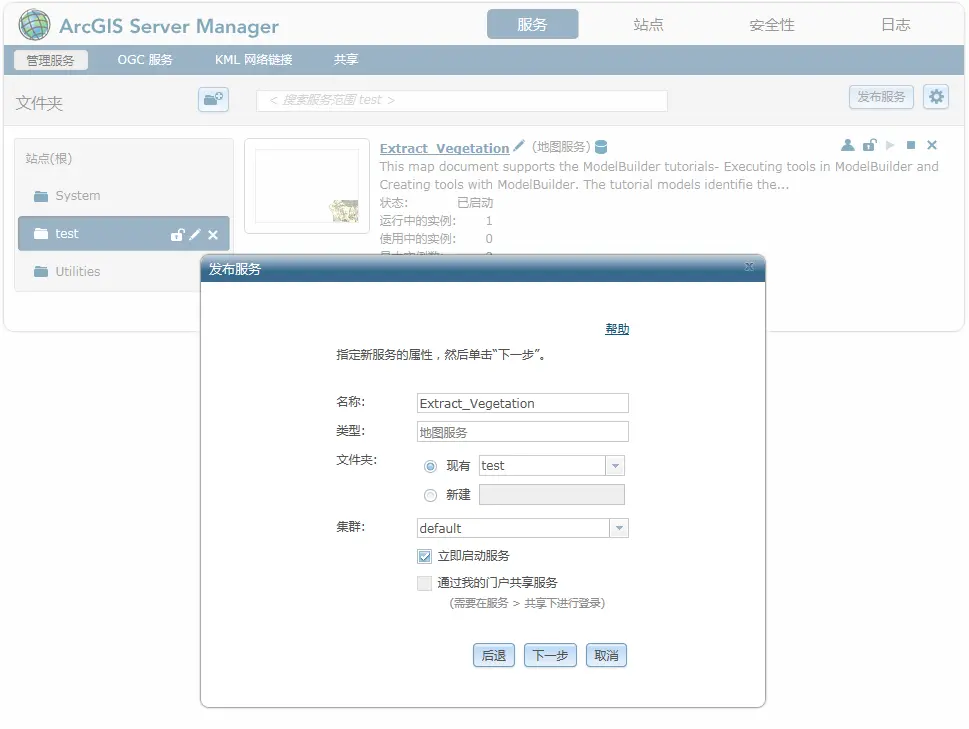Click the new folder icon
This screenshot has width=969, height=729.
click(x=213, y=99)
